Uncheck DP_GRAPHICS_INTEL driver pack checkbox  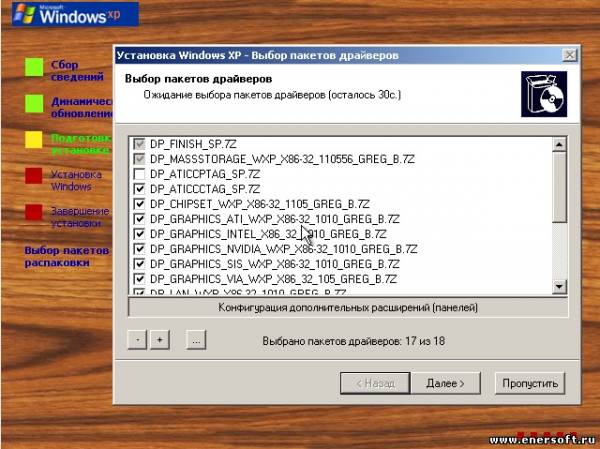(x=139, y=233)
